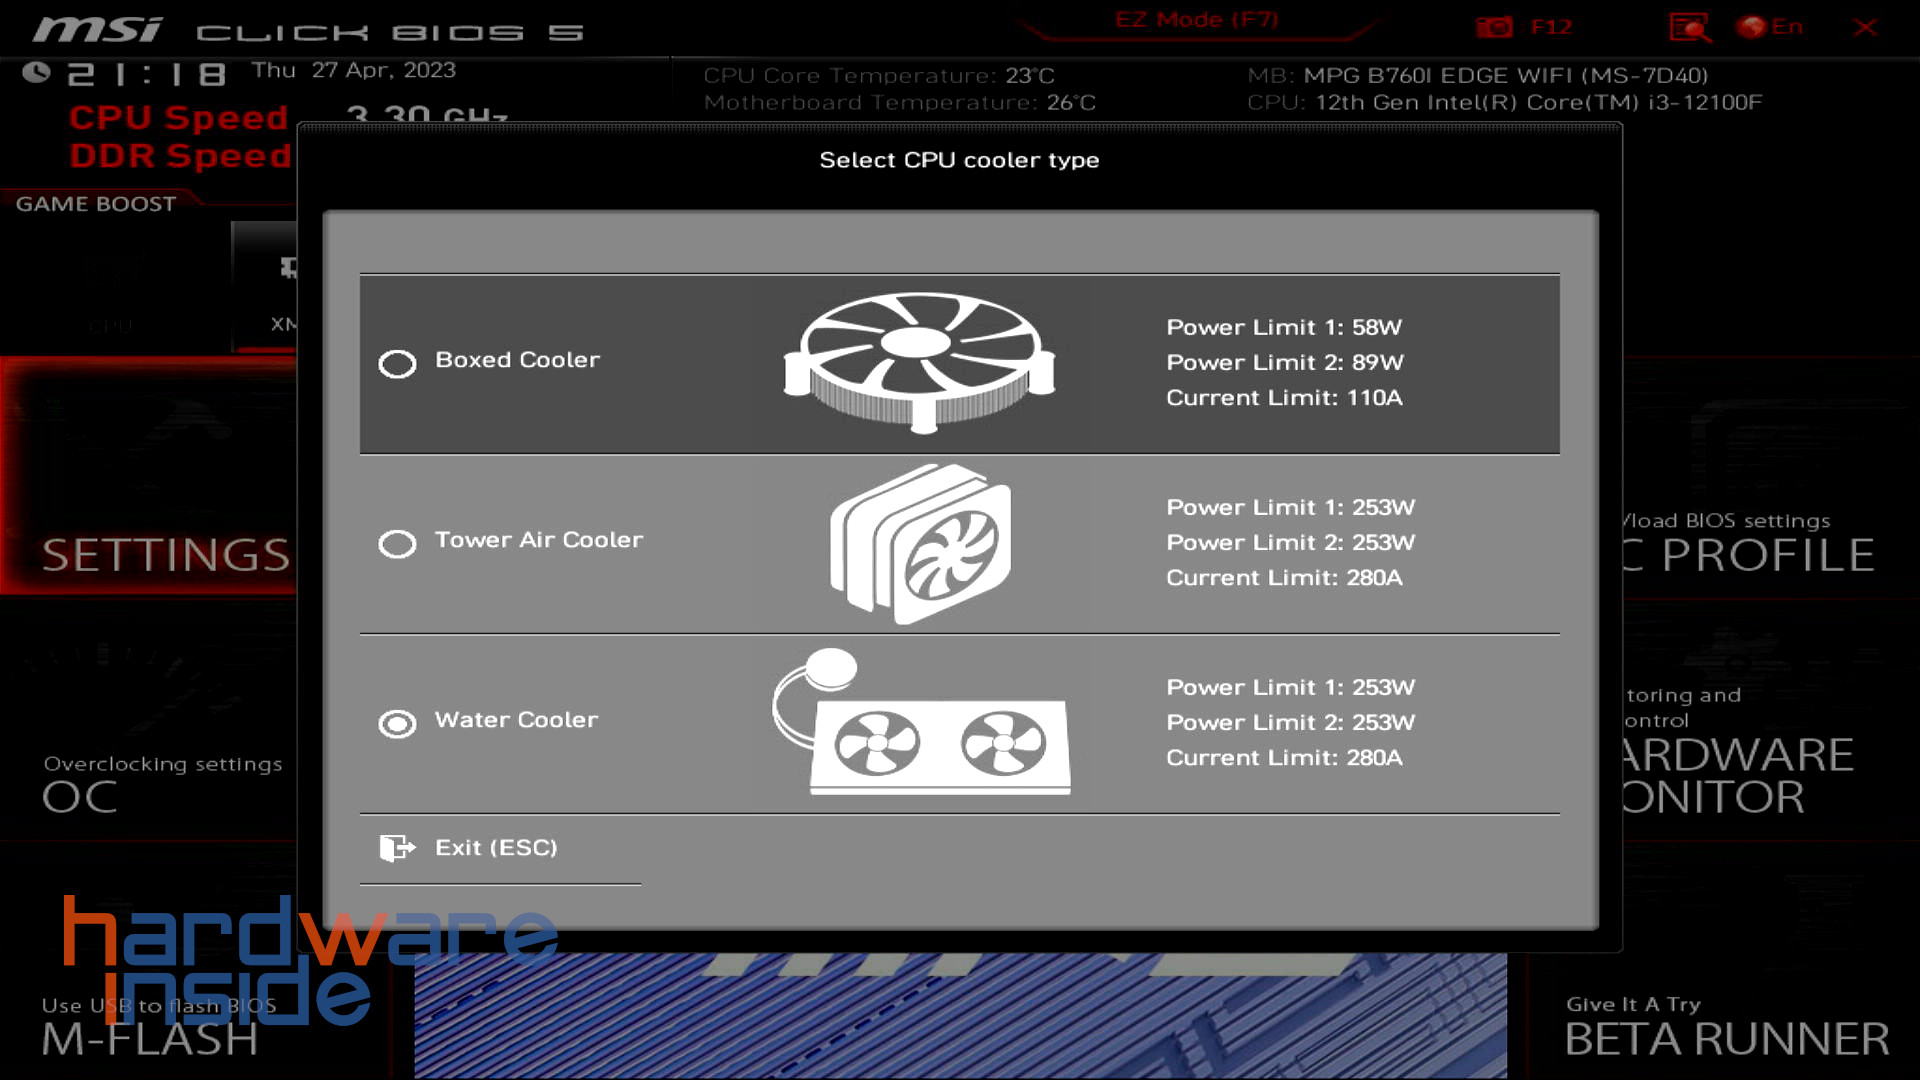Select the Tower Air Cooler radio button
The height and width of the screenshot is (1080, 1920).
397,544
